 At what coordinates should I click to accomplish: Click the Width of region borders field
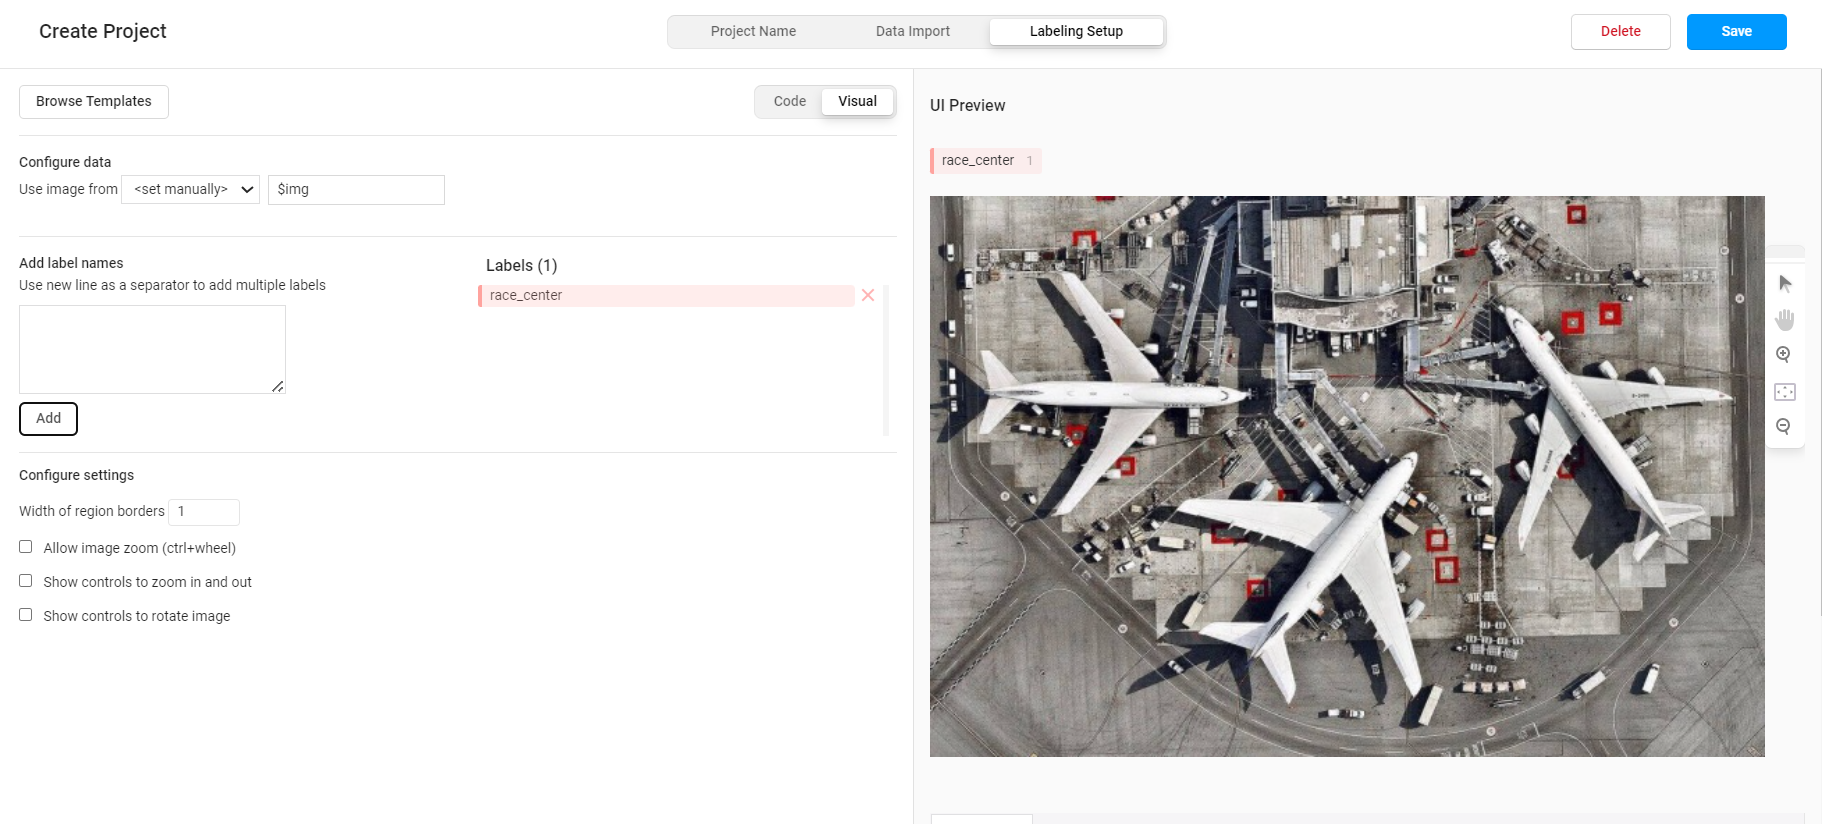click(204, 512)
